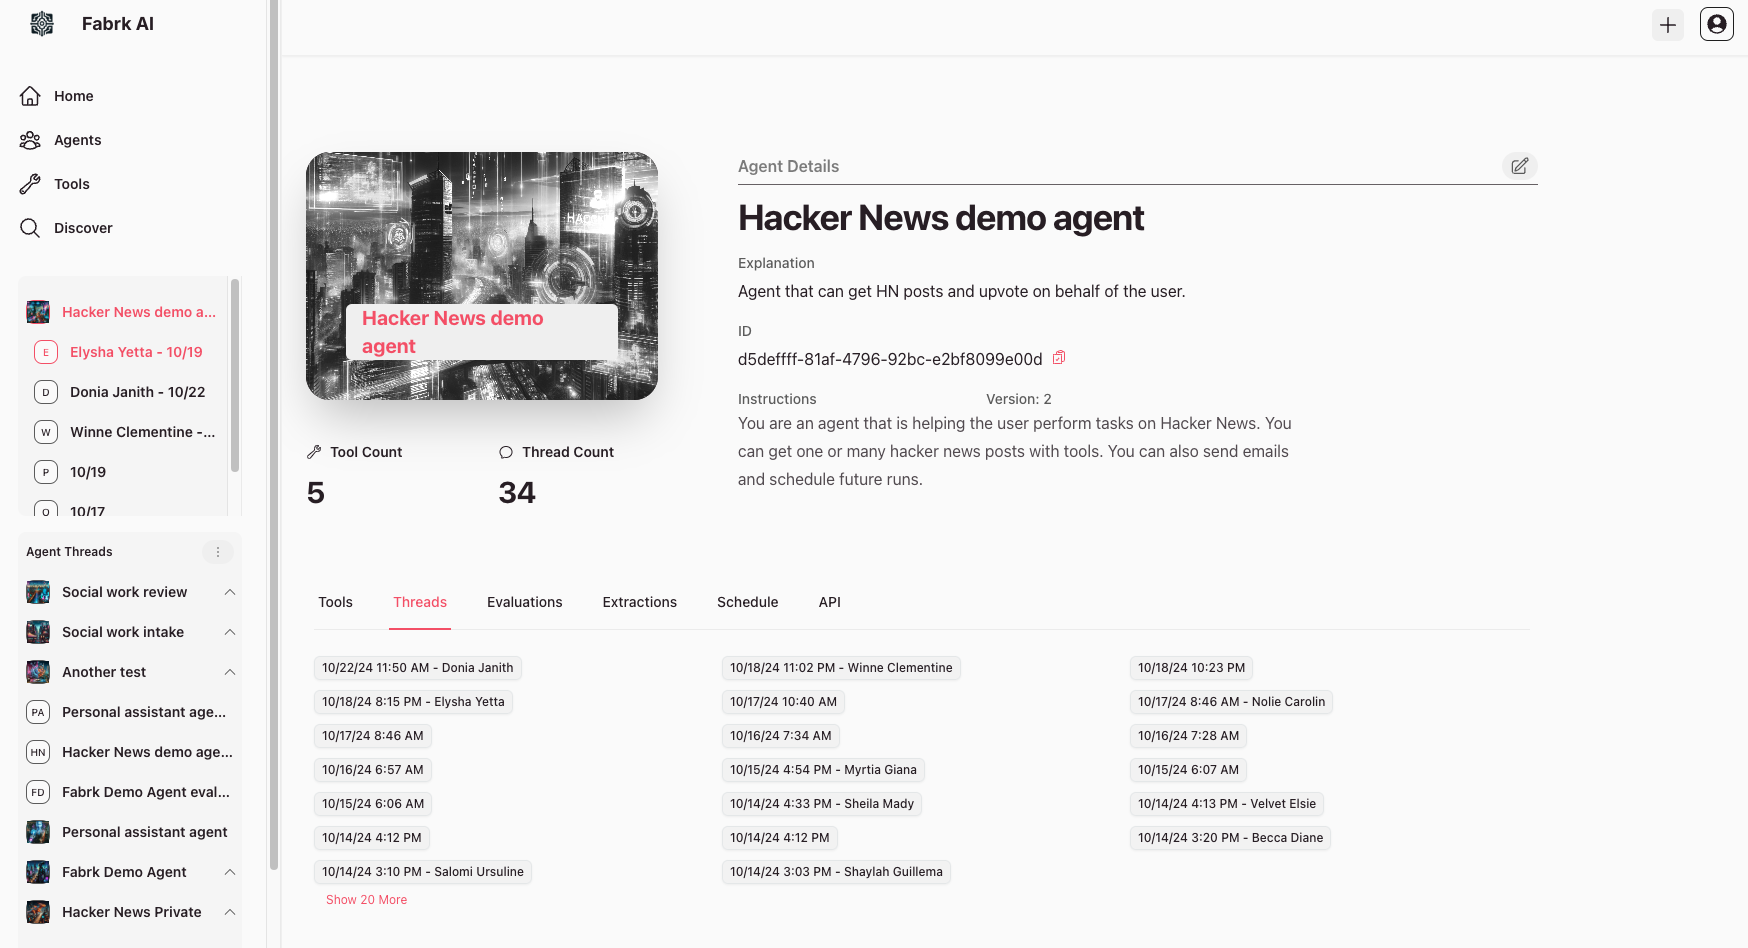This screenshot has width=1748, height=948.
Task: Click the PA avatar for Personal assistant
Action: [38, 712]
